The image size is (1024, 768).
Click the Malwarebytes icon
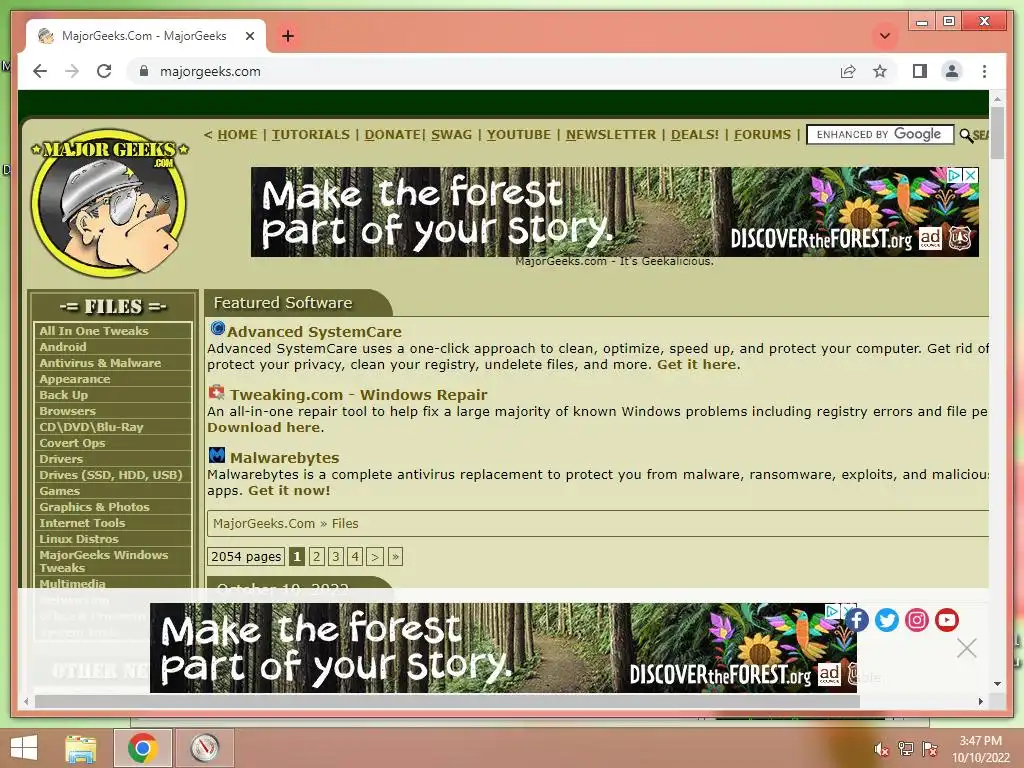[x=216, y=455]
